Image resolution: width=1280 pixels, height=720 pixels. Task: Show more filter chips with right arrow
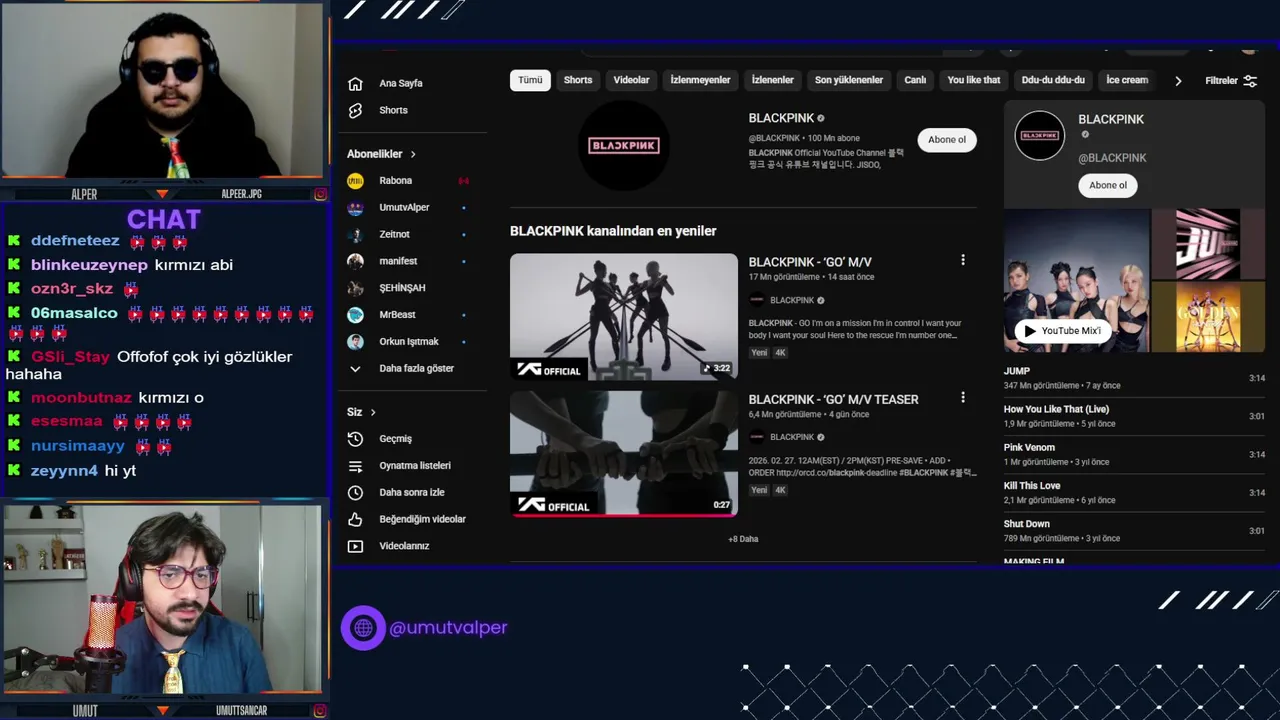(x=1178, y=81)
